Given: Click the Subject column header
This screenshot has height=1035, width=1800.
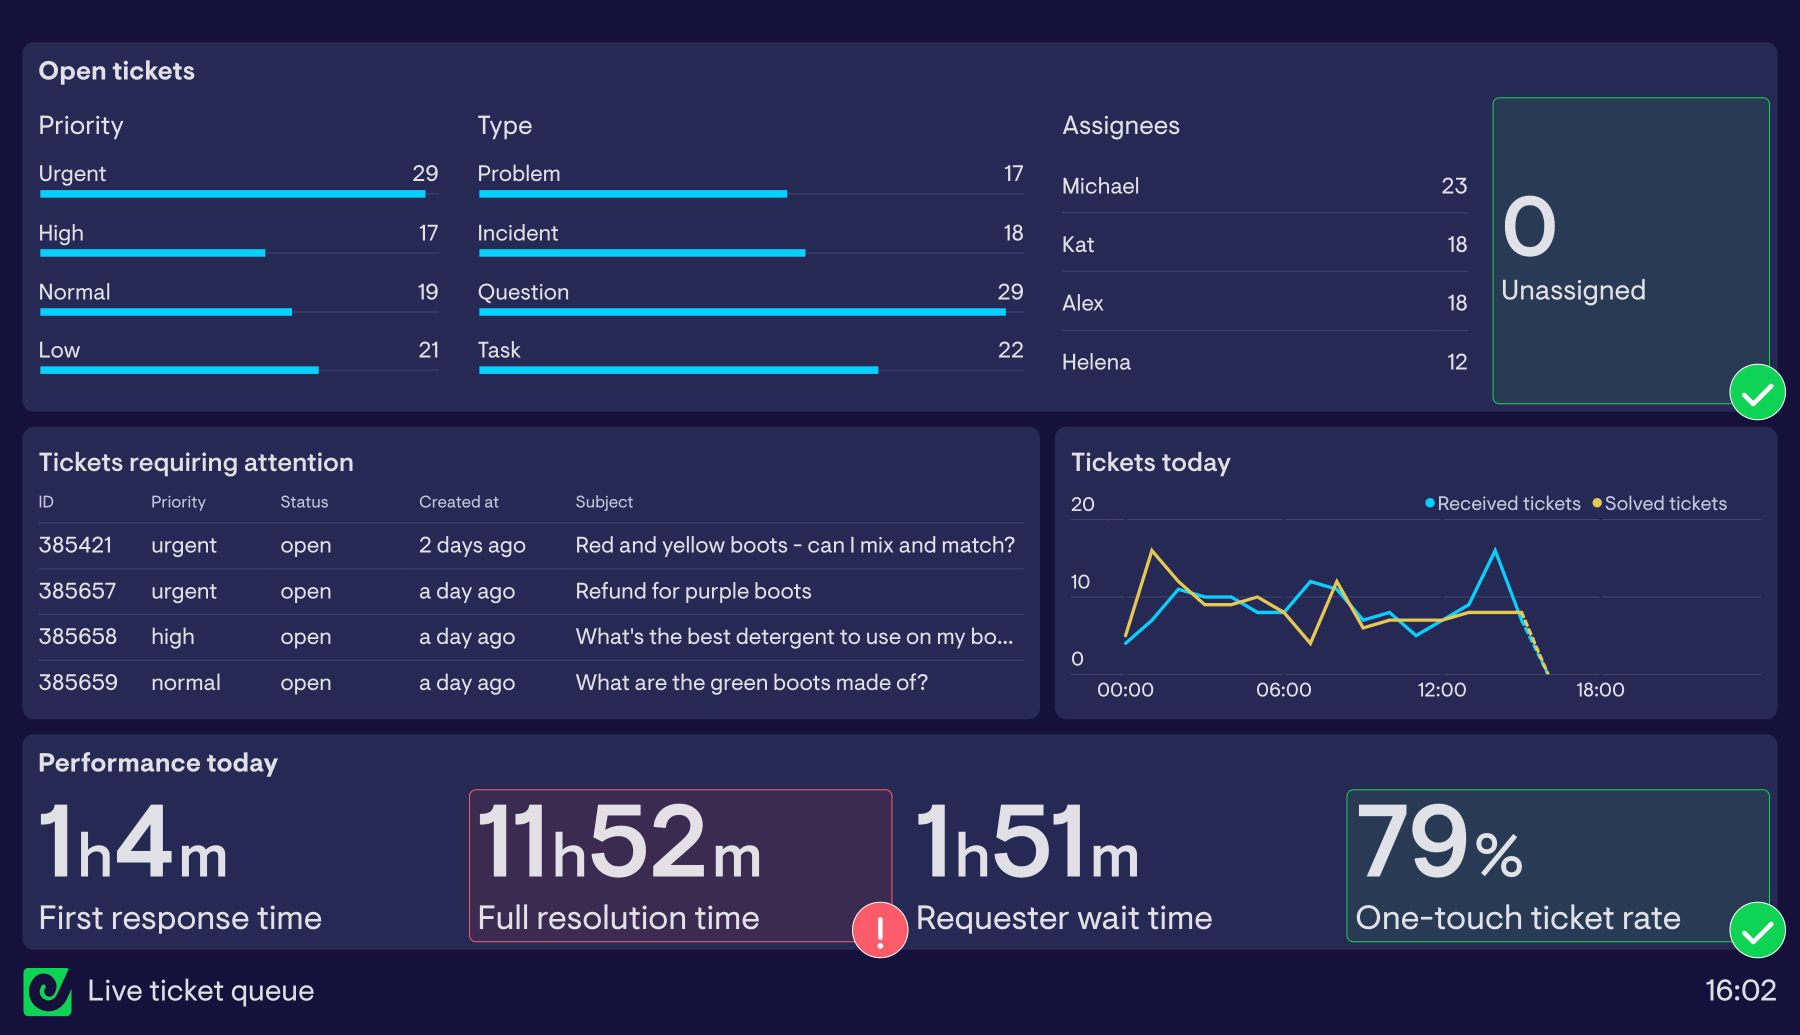Looking at the screenshot, I should click(604, 502).
